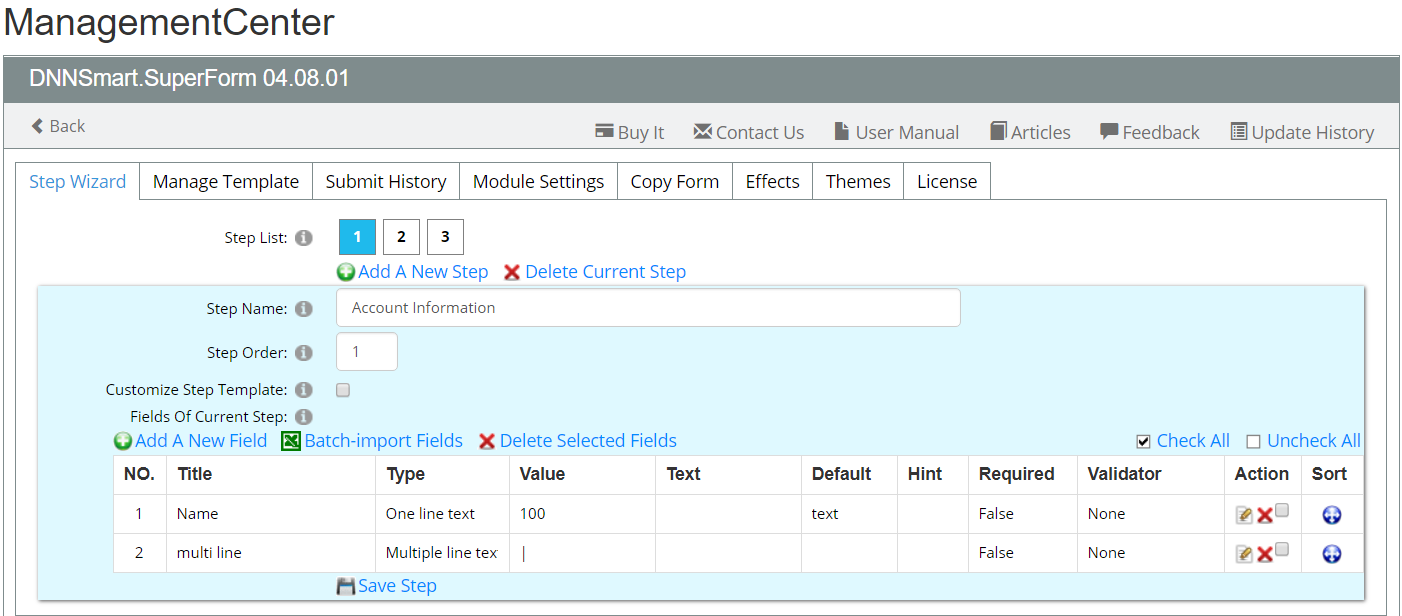Click the sort handle for multi line row
Screen dimensions: 1402x616
(x=1331, y=554)
